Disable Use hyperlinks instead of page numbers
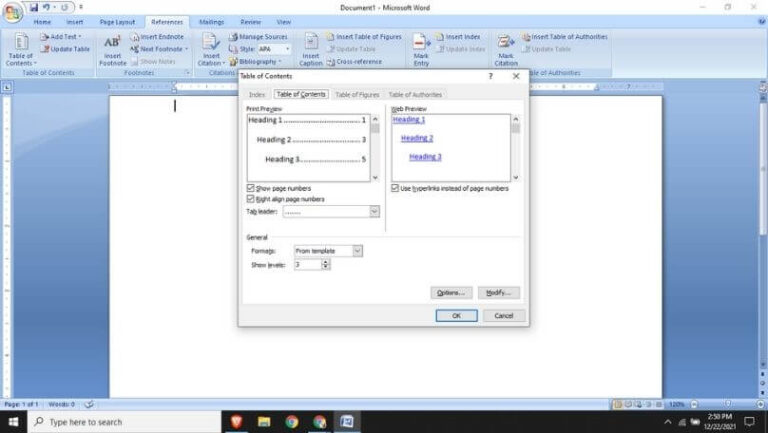This screenshot has width=768, height=433. [x=395, y=188]
